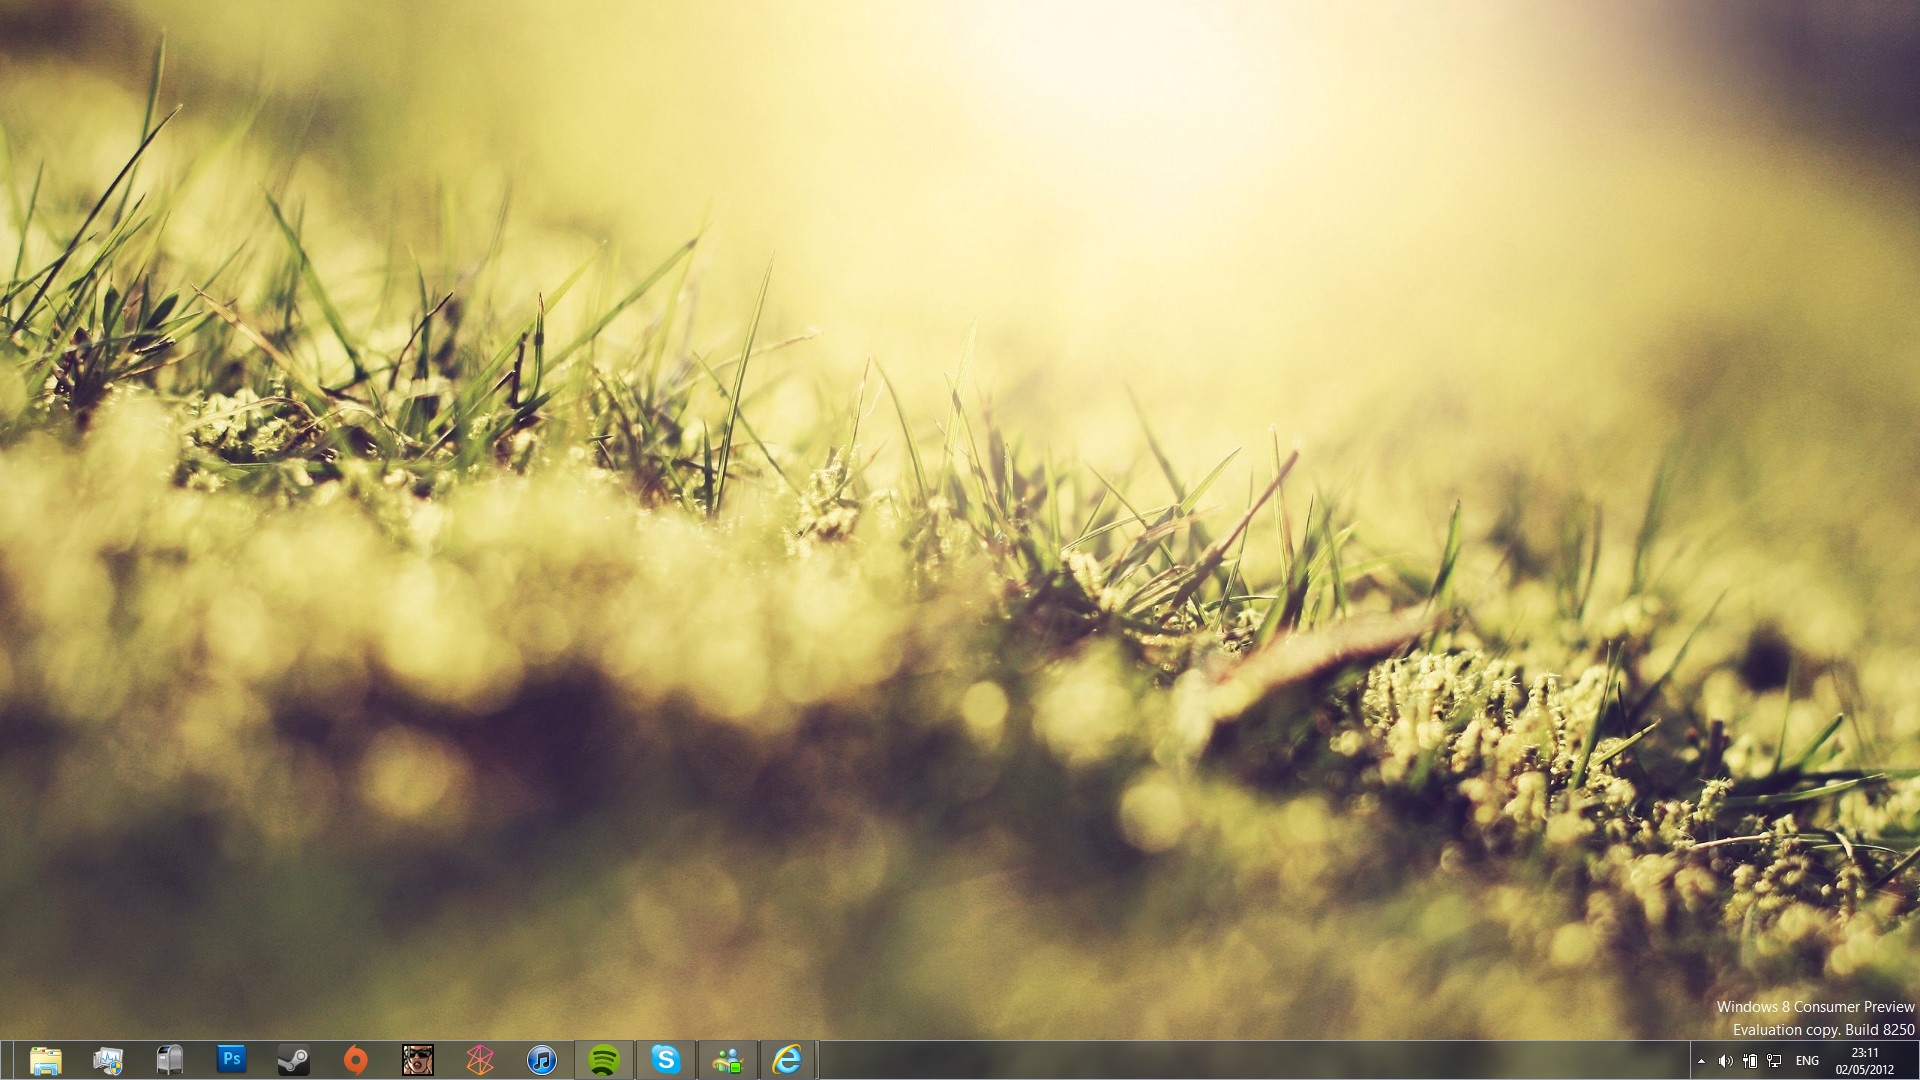1920x1080 pixels.
Task: Show hidden system tray icons
Action: [1701, 1061]
